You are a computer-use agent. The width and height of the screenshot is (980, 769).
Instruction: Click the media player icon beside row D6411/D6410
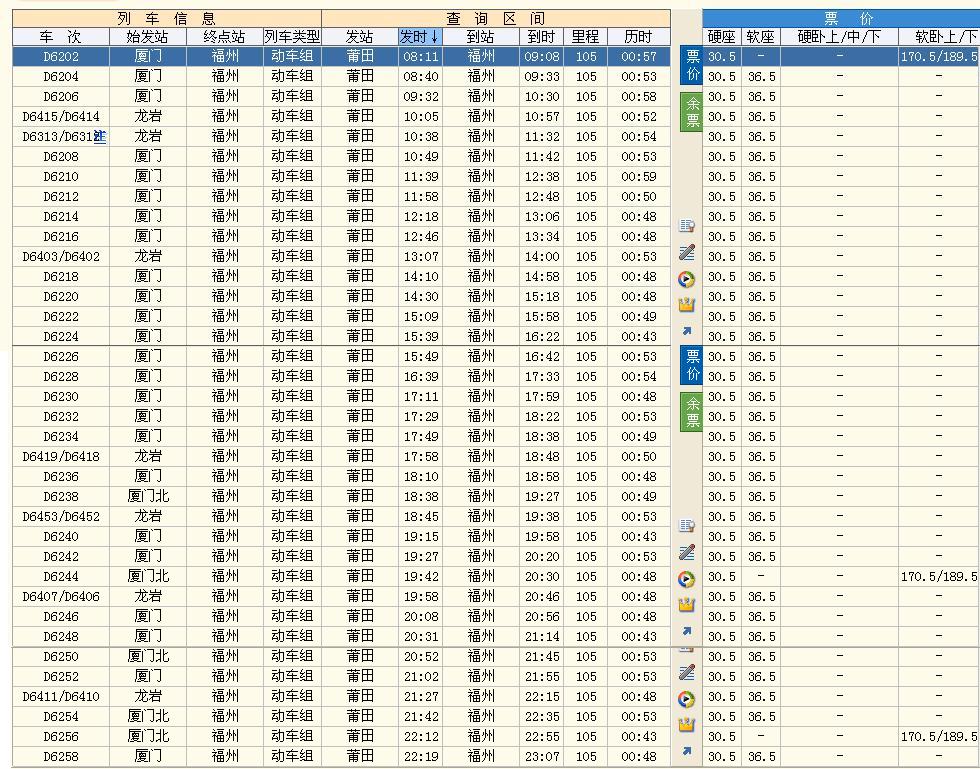click(x=686, y=699)
